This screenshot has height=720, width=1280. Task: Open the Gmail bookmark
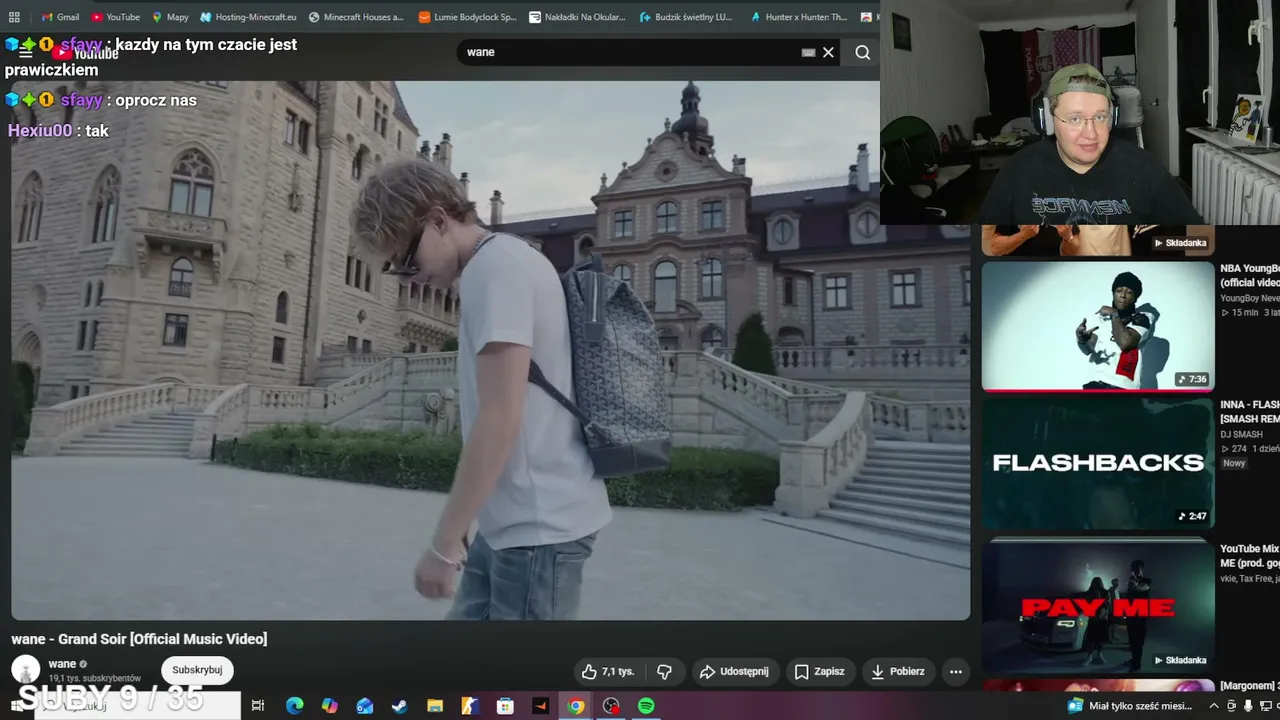pyautogui.click(x=60, y=17)
